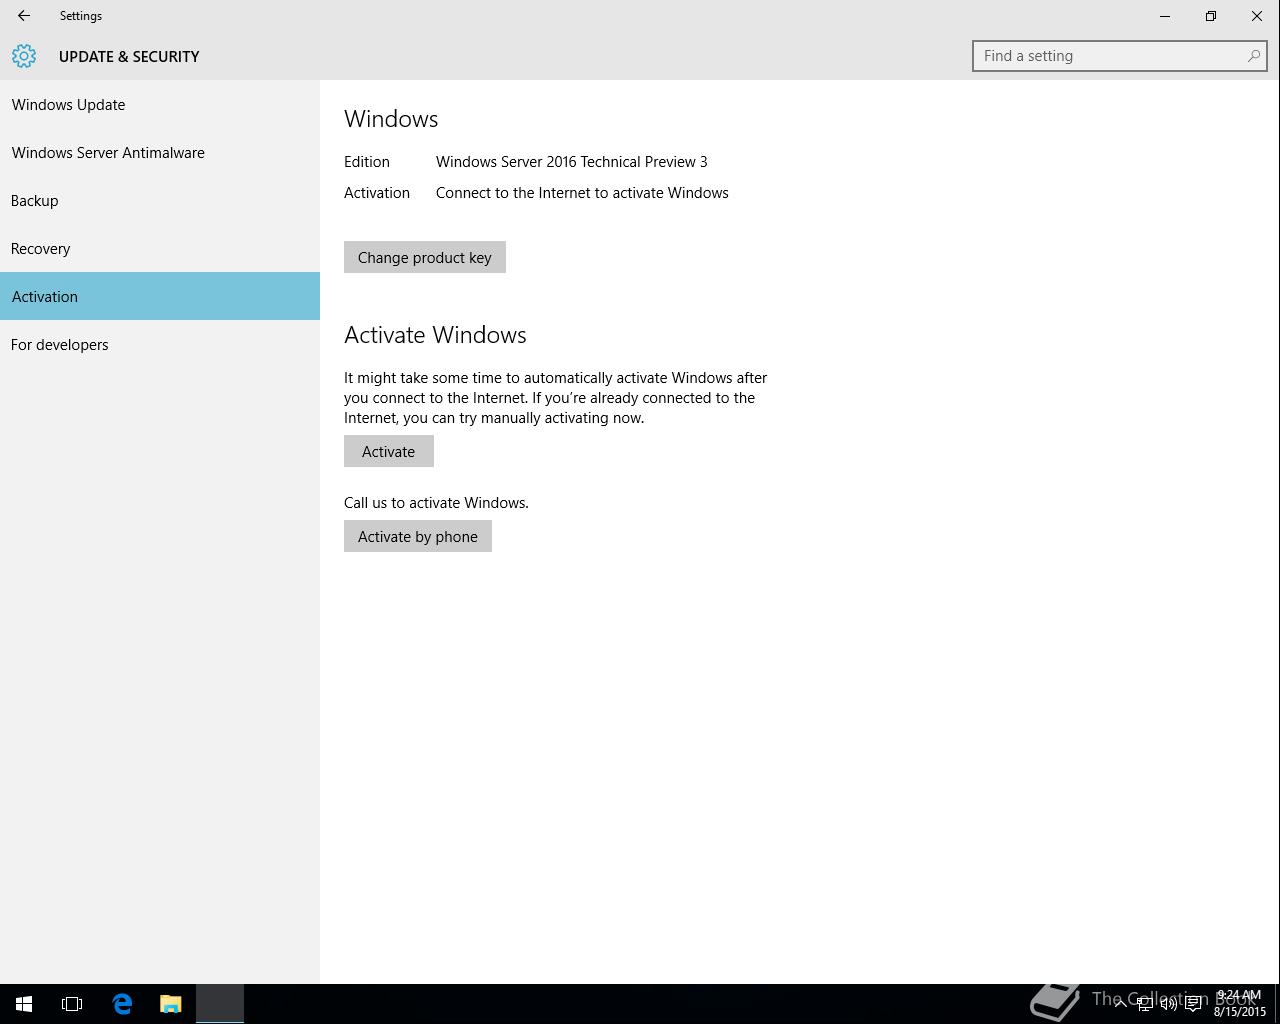Image resolution: width=1280 pixels, height=1024 pixels.
Task: Click 'Windows Server 2016 Technical Preview 3' text
Action: [x=572, y=162]
